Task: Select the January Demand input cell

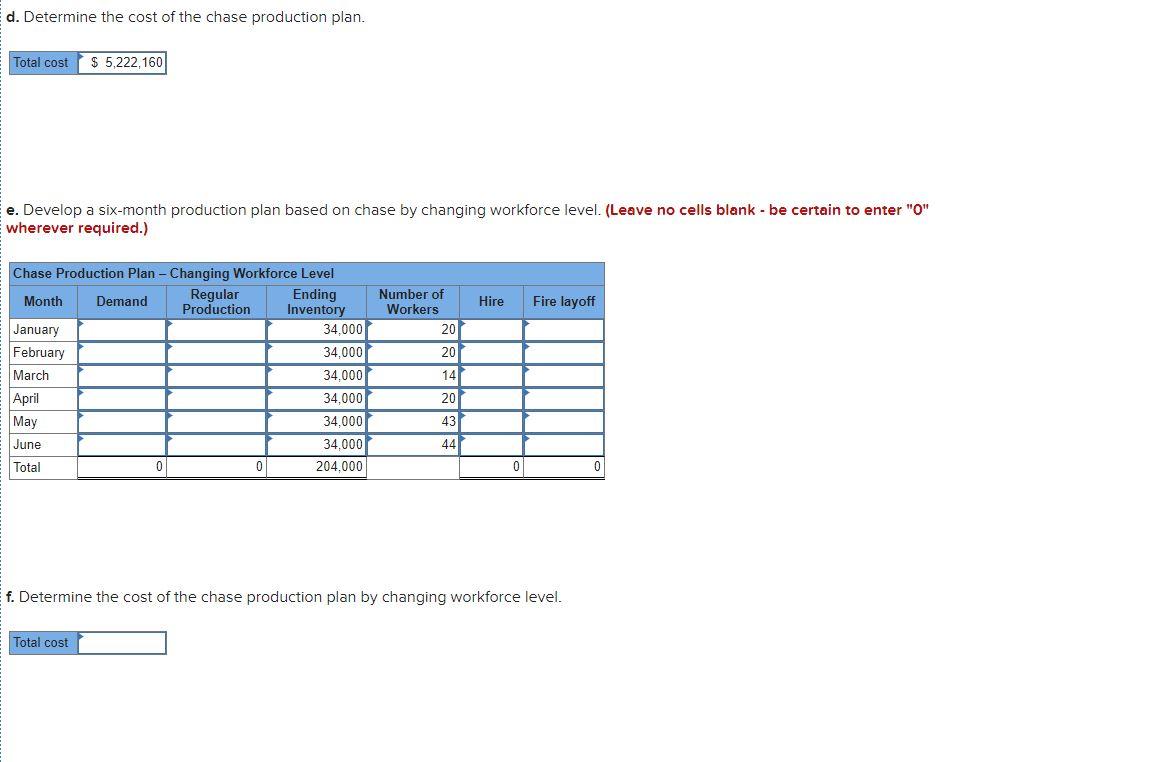Action: [x=122, y=329]
